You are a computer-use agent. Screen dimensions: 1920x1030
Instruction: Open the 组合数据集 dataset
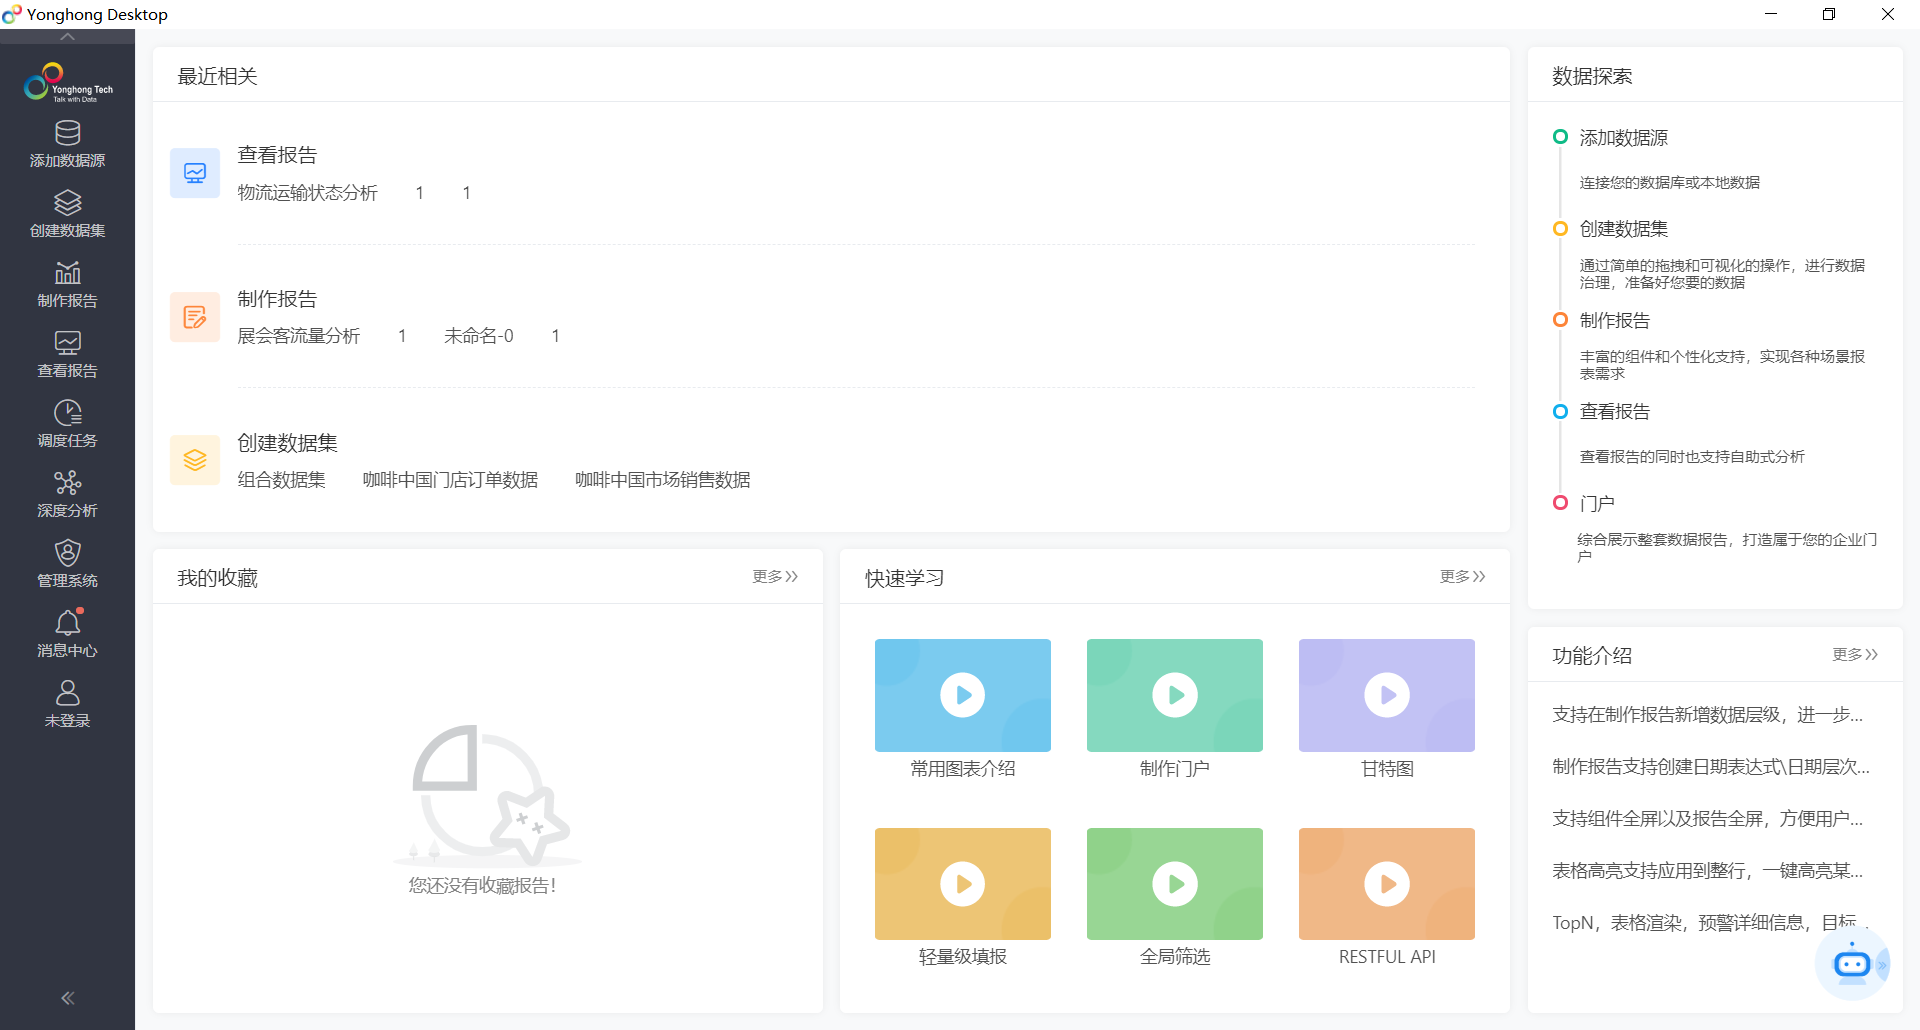(x=281, y=479)
